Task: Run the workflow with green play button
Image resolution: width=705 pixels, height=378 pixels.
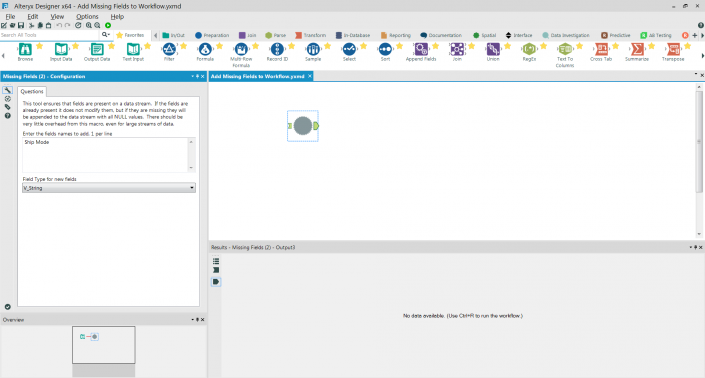Action: pyautogui.click(x=108, y=26)
